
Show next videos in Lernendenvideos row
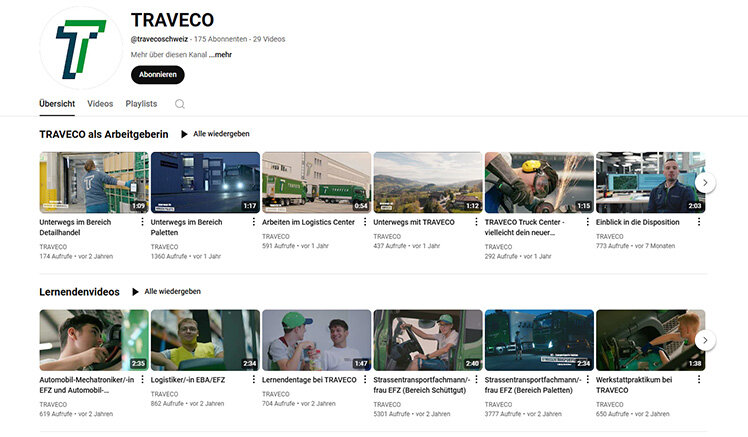(705, 340)
